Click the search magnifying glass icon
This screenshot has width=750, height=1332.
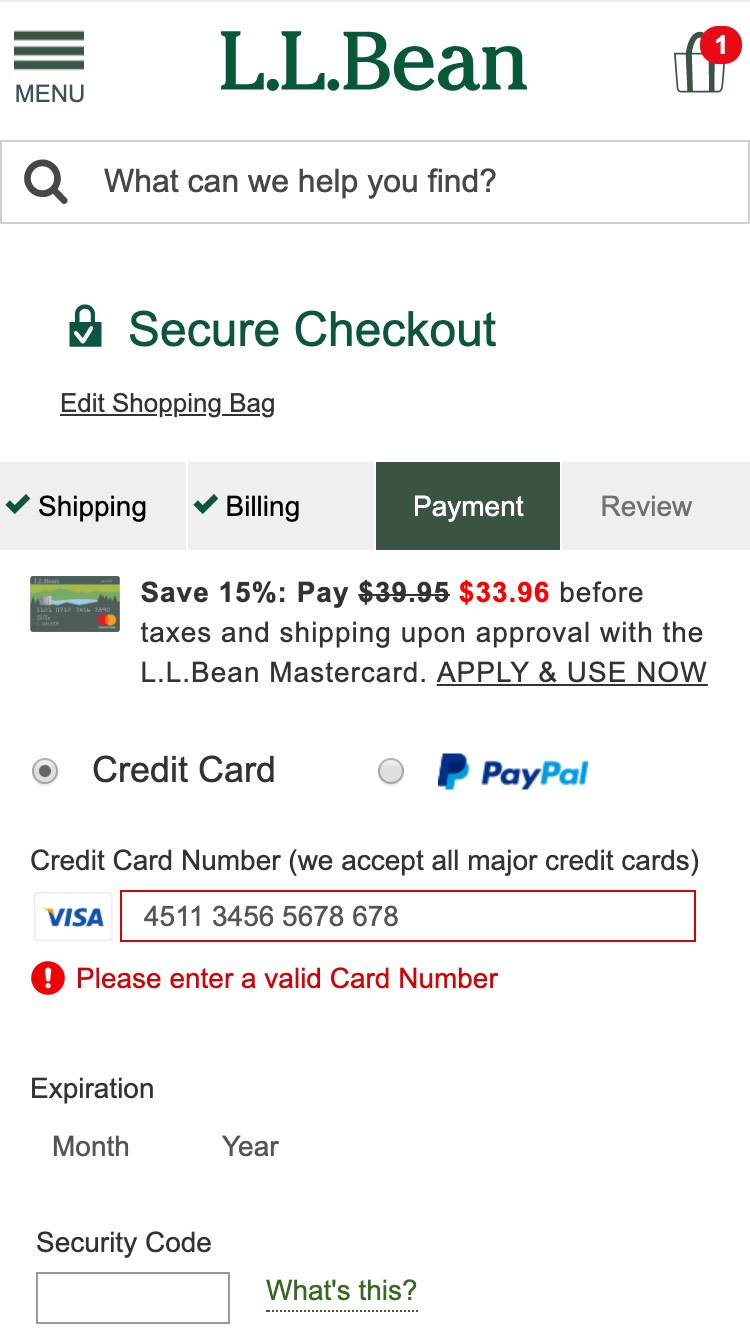click(46, 182)
